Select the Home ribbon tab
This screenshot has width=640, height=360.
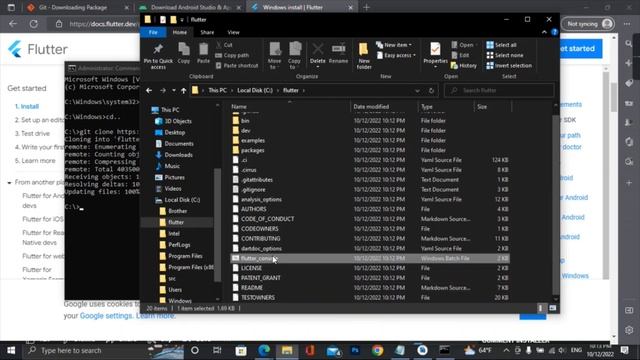pos(180,32)
